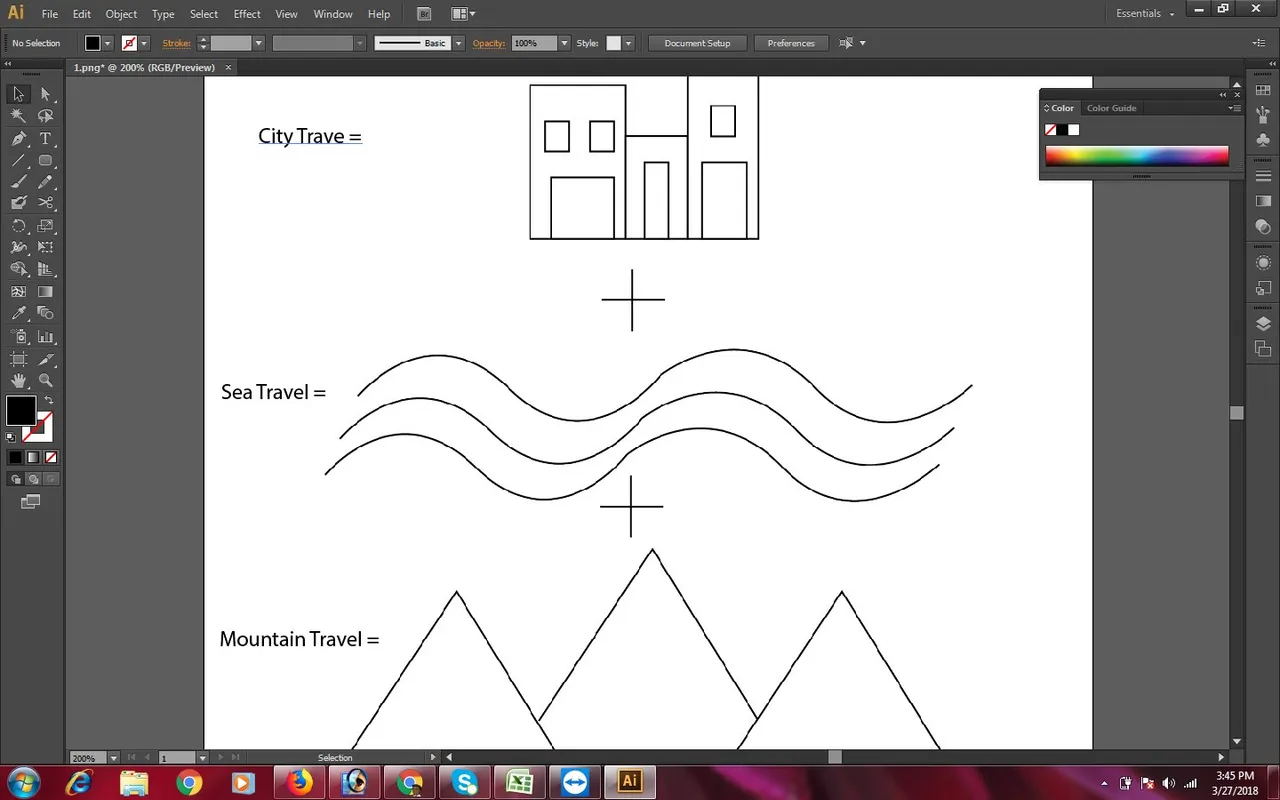
Task: Pick the Mesh tool
Action: tap(18, 292)
